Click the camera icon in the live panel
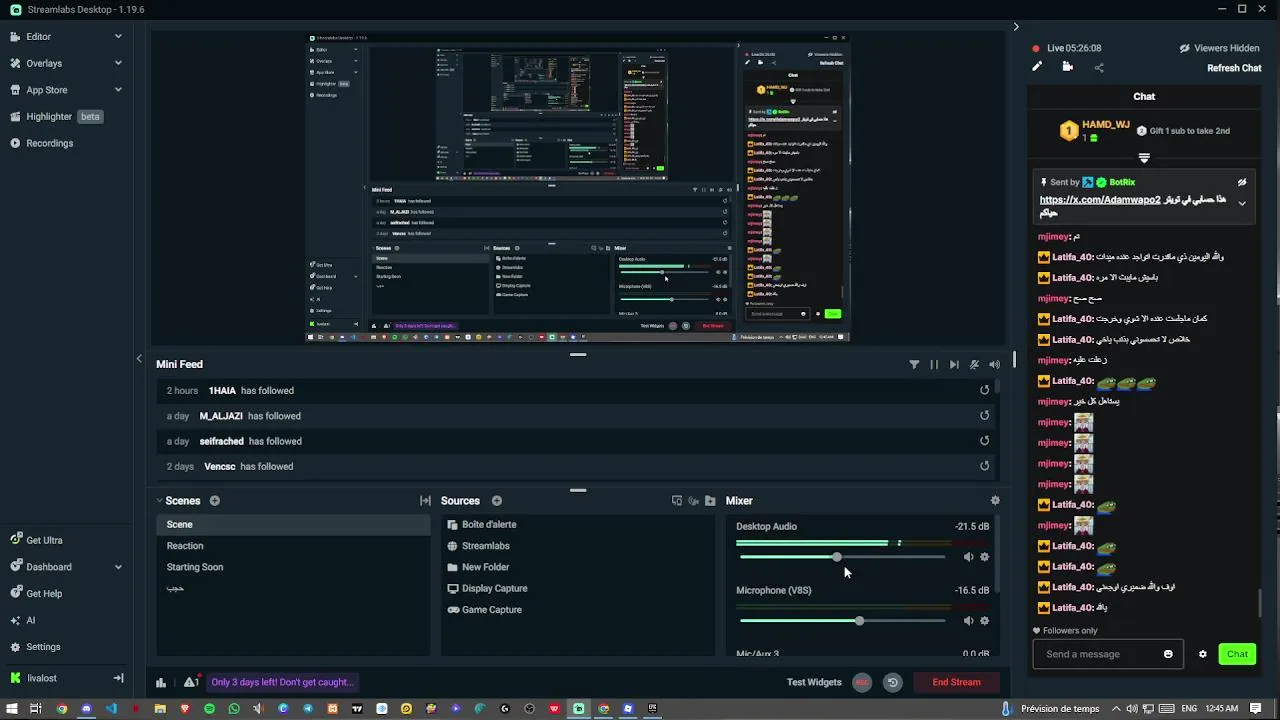 click(x=1068, y=67)
